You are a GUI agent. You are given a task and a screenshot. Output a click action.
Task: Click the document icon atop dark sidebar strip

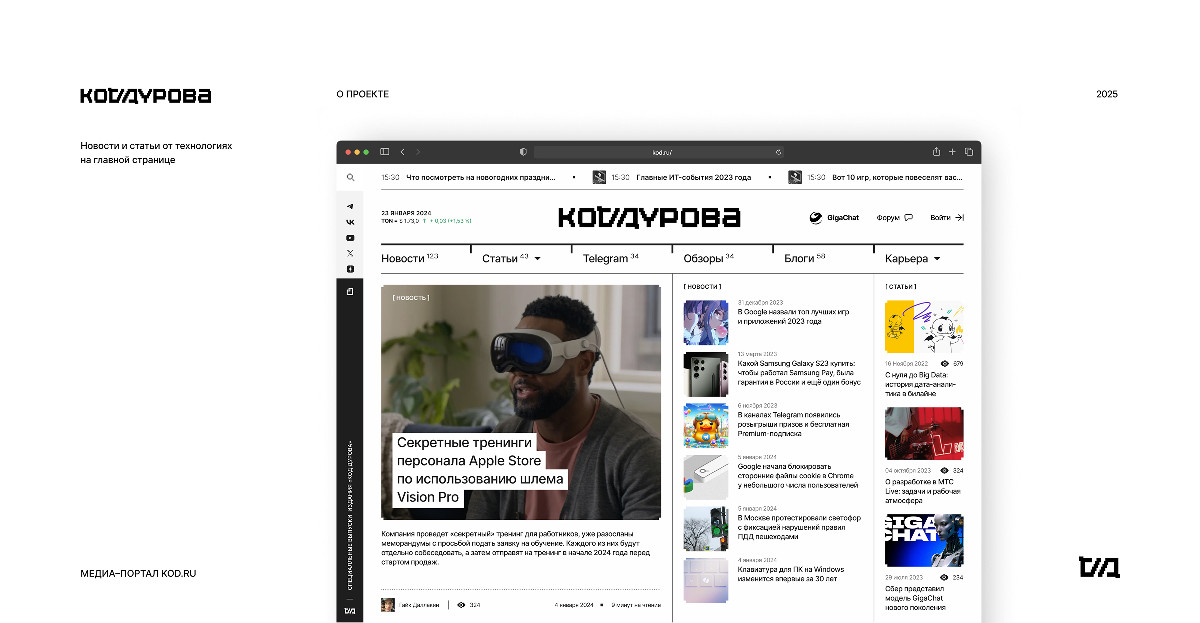pos(350,292)
